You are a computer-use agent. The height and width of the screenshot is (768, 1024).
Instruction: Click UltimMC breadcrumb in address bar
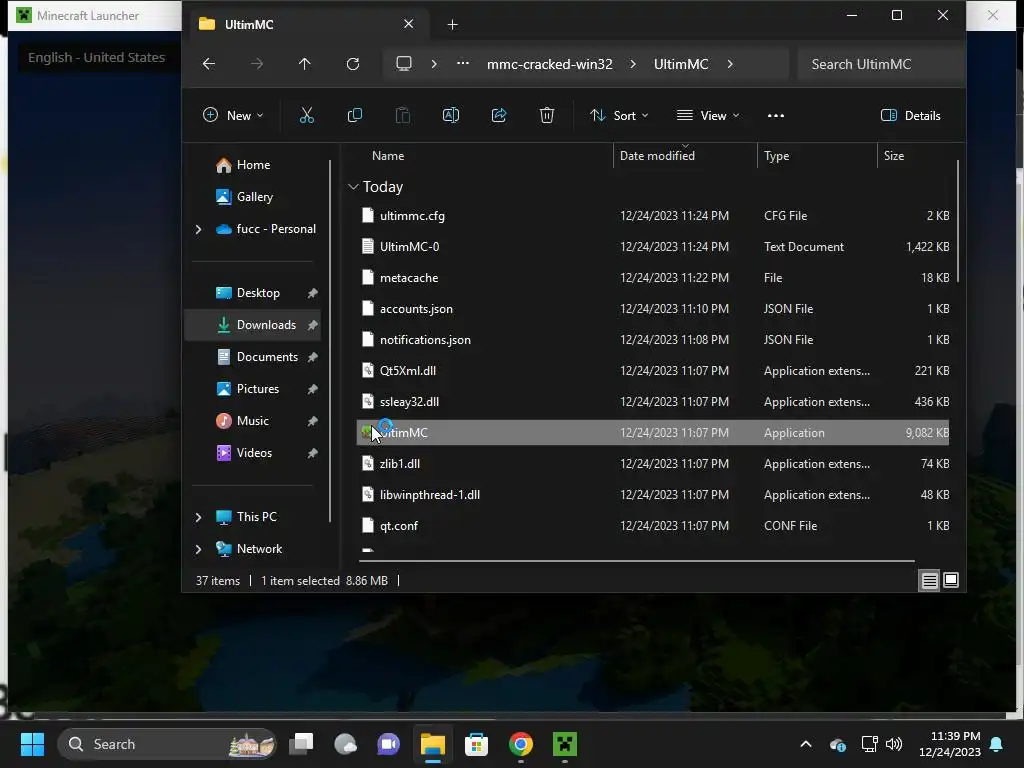(681, 64)
